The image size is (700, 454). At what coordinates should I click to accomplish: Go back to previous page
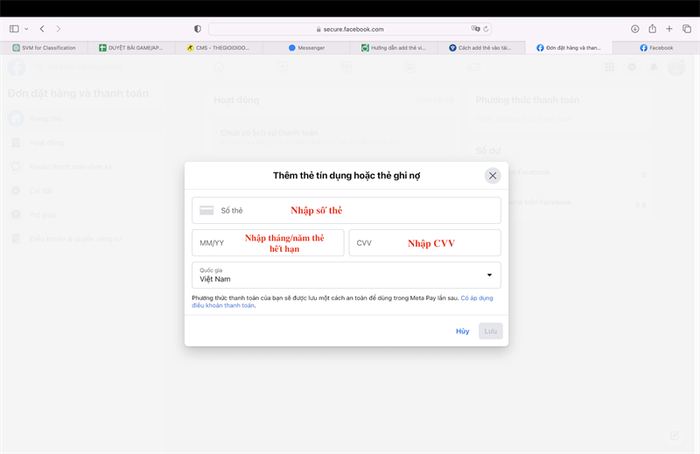pyautogui.click(x=42, y=29)
